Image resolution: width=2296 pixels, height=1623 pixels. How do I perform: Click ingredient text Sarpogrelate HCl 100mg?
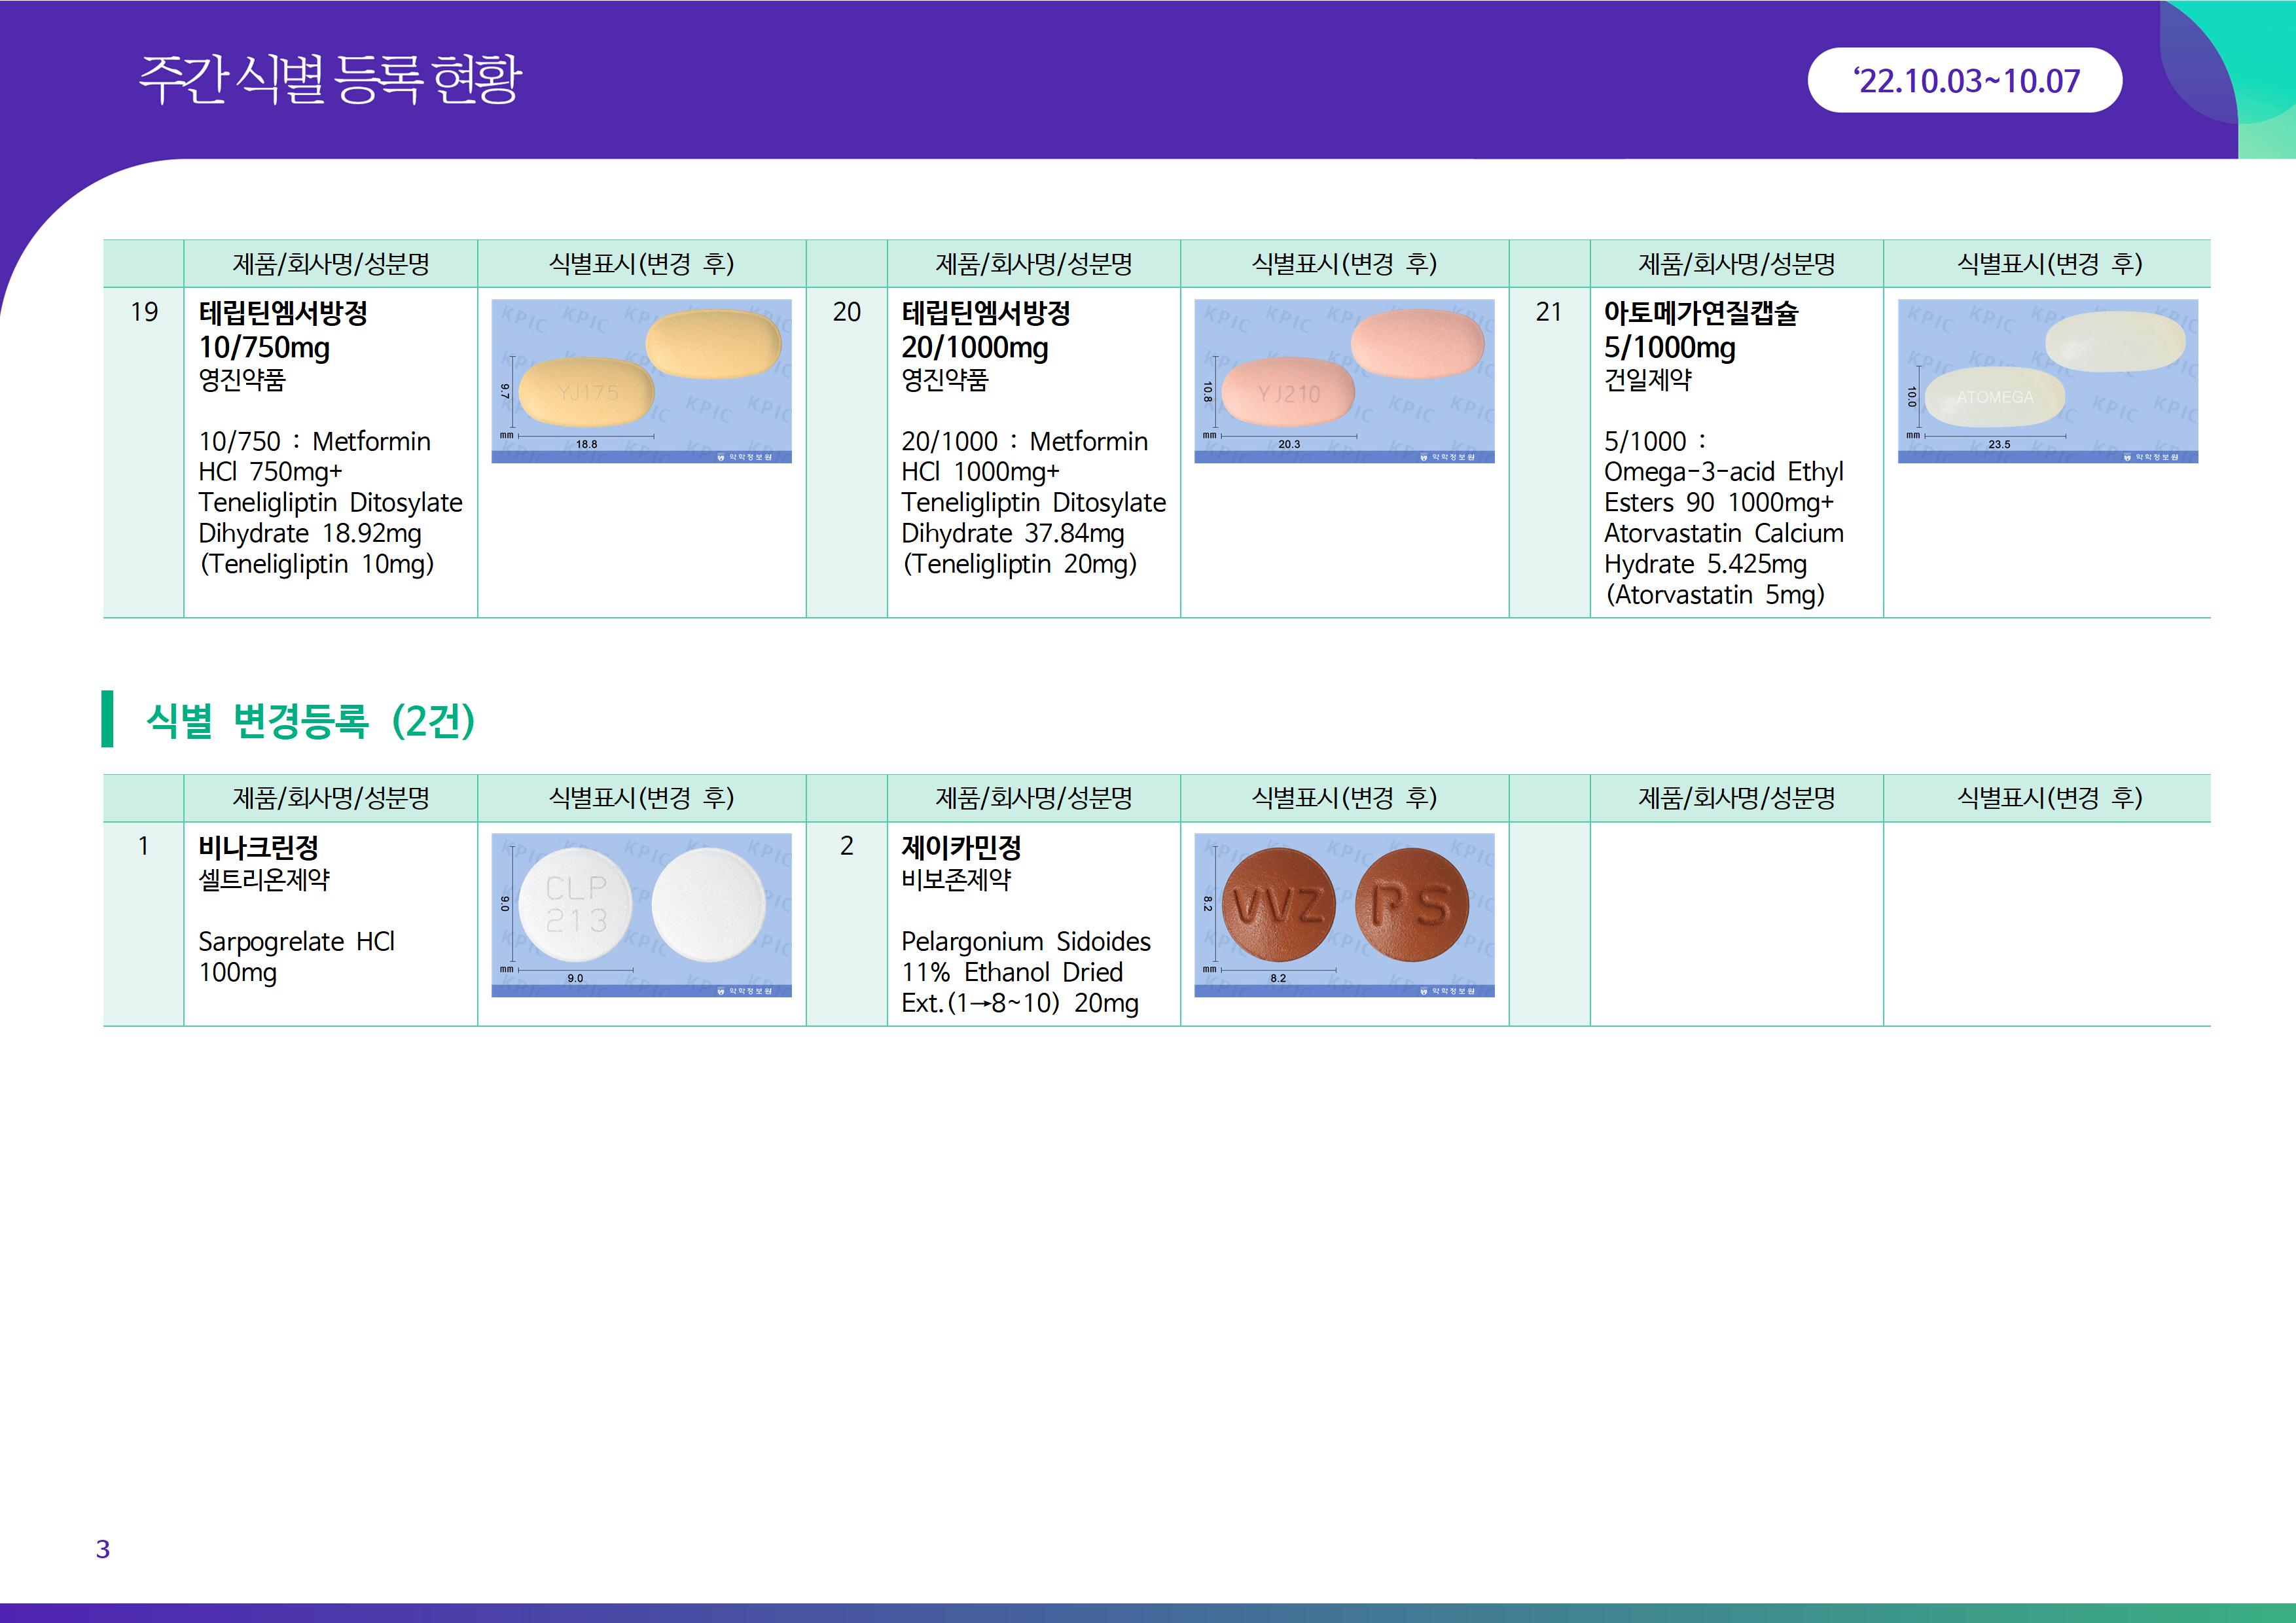tap(296, 956)
